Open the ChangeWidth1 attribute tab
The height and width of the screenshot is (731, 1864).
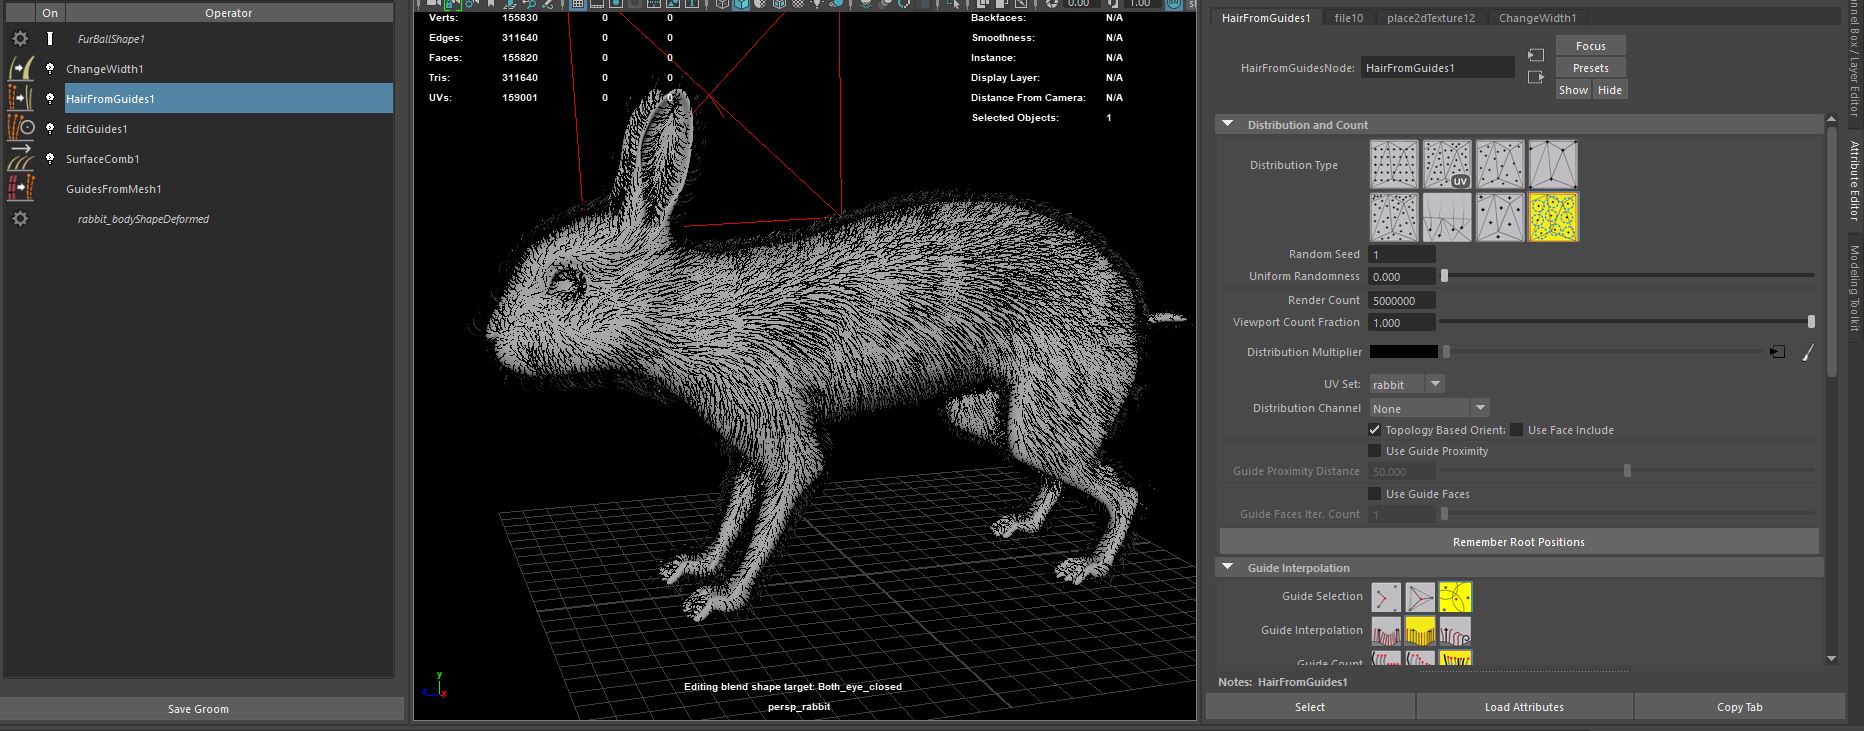pyautogui.click(x=1537, y=18)
